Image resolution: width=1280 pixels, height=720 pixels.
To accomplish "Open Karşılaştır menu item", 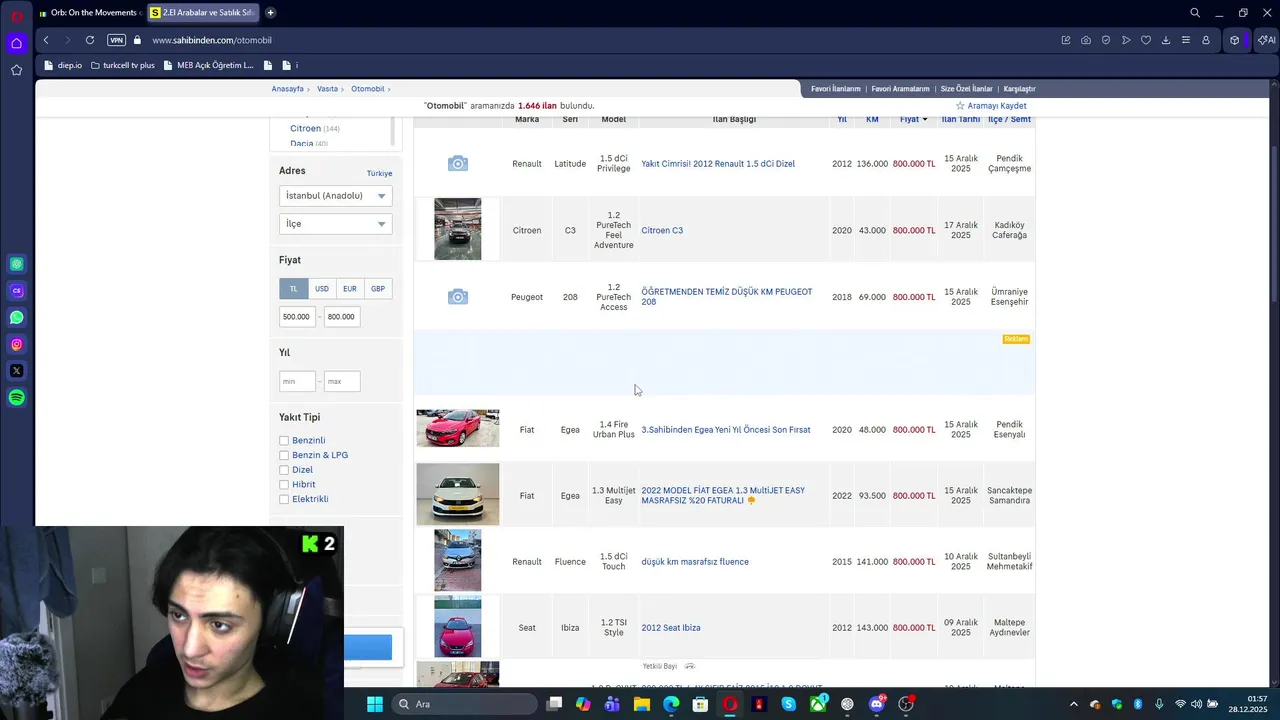I will point(1019,89).
